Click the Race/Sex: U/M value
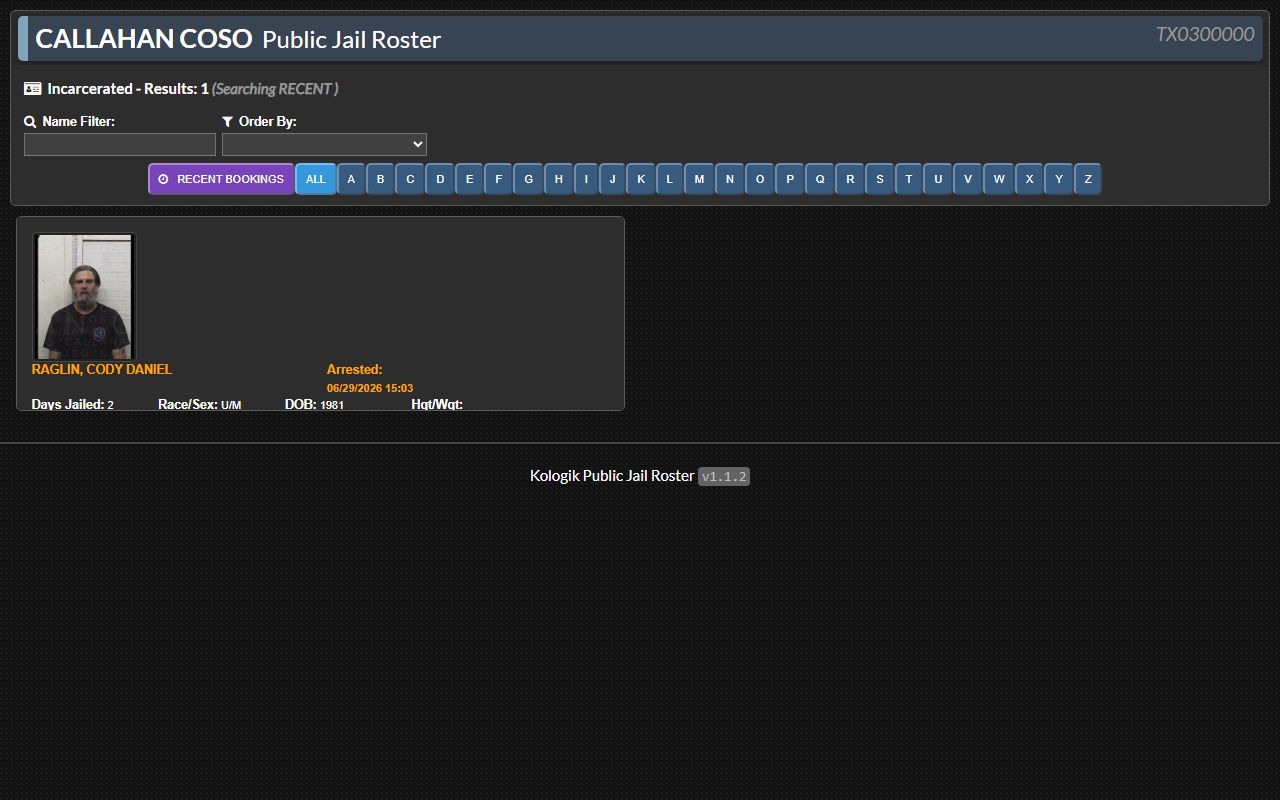Screen dimensions: 1280x800 click(x=200, y=404)
